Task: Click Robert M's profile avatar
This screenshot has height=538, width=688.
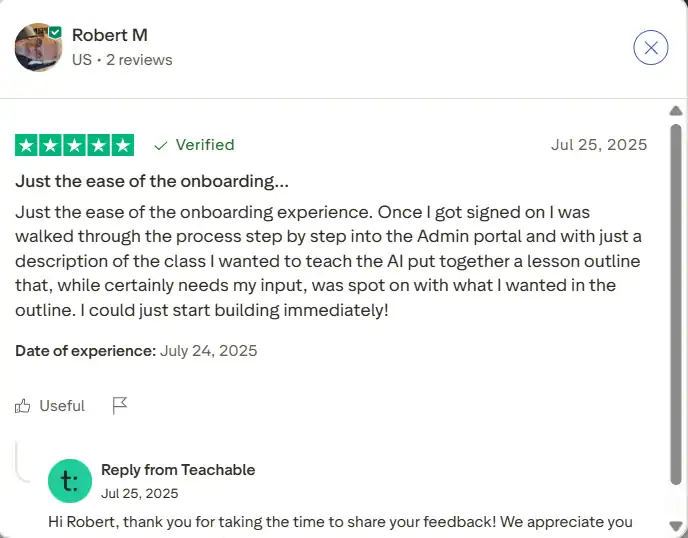Action: tap(38, 47)
